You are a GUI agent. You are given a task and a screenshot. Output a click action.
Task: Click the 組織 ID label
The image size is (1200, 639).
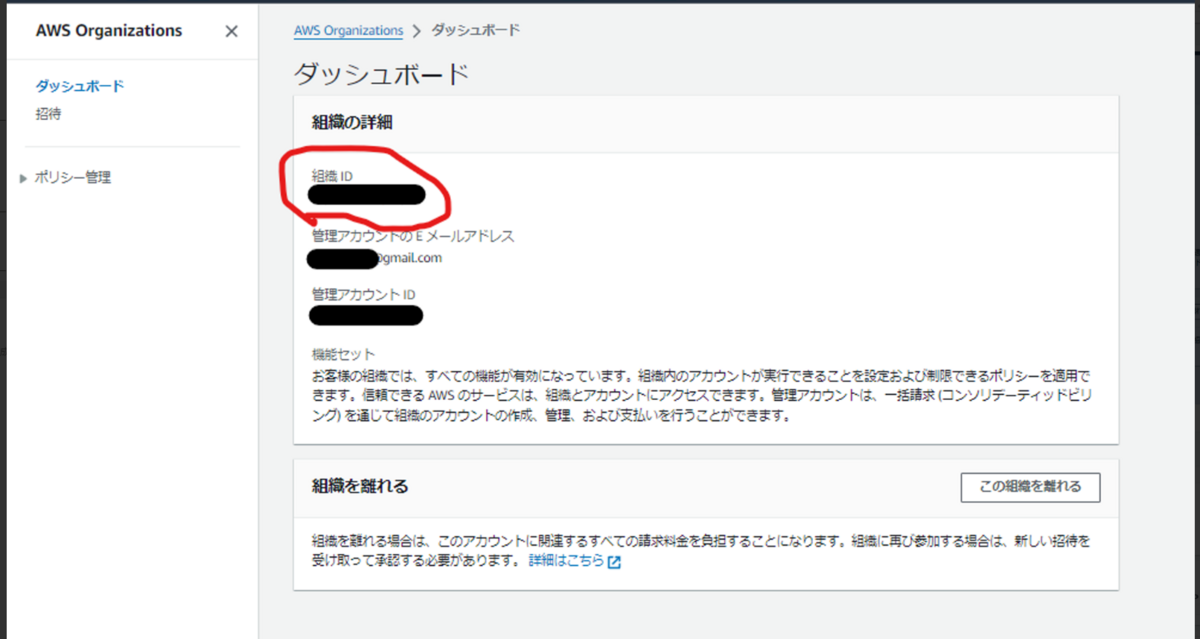(x=332, y=176)
